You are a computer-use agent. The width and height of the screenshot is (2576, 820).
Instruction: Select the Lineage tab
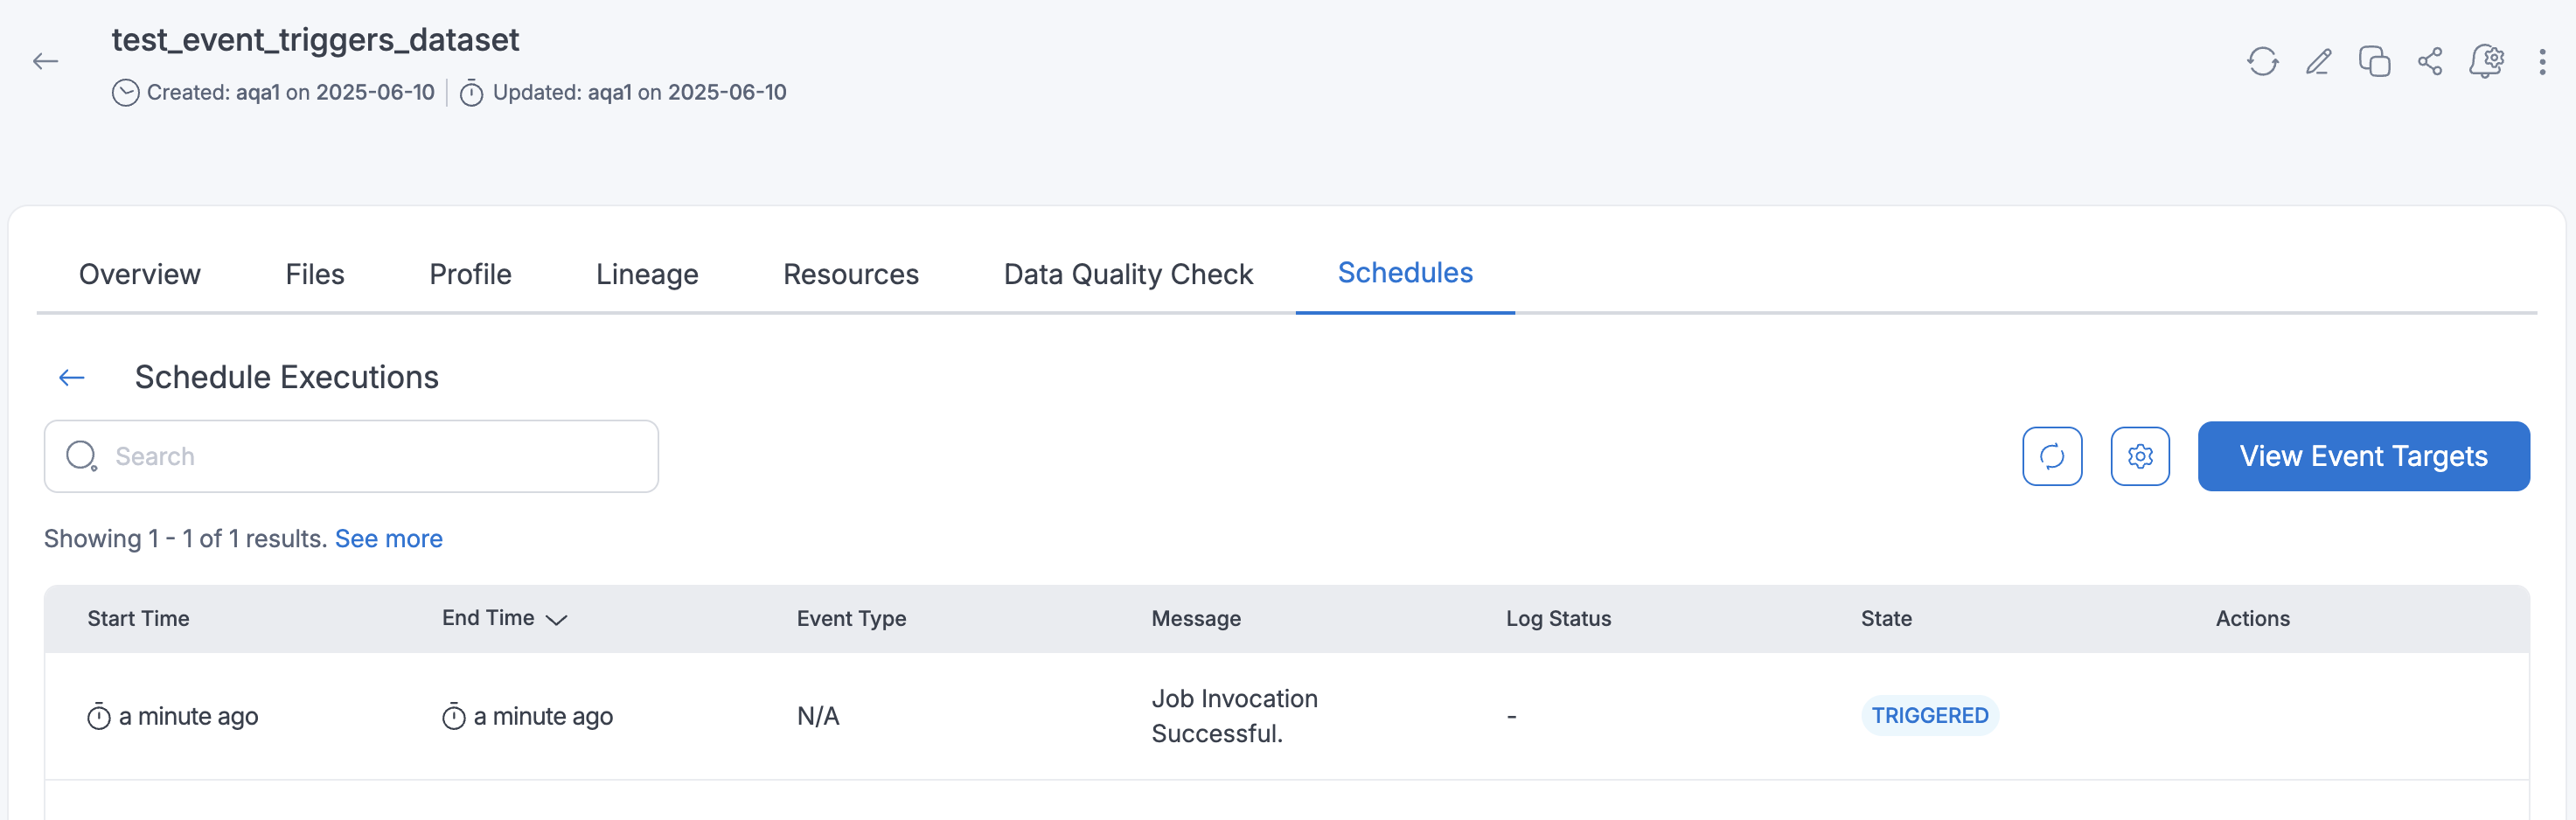pos(647,274)
